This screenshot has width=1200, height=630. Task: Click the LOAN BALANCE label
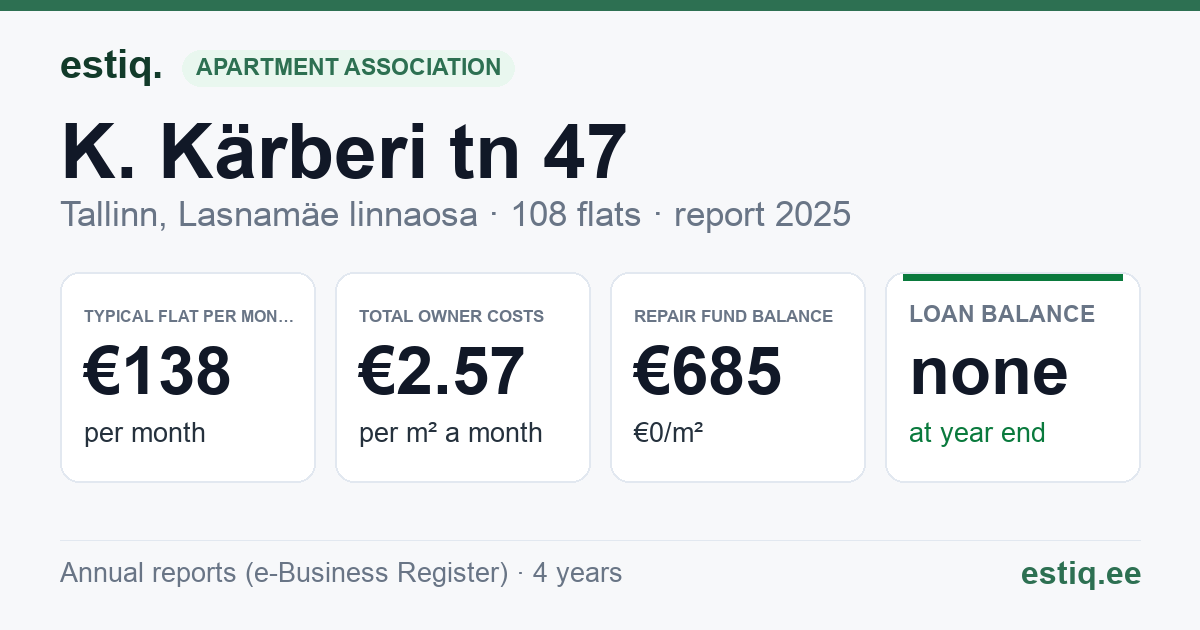point(1002,314)
